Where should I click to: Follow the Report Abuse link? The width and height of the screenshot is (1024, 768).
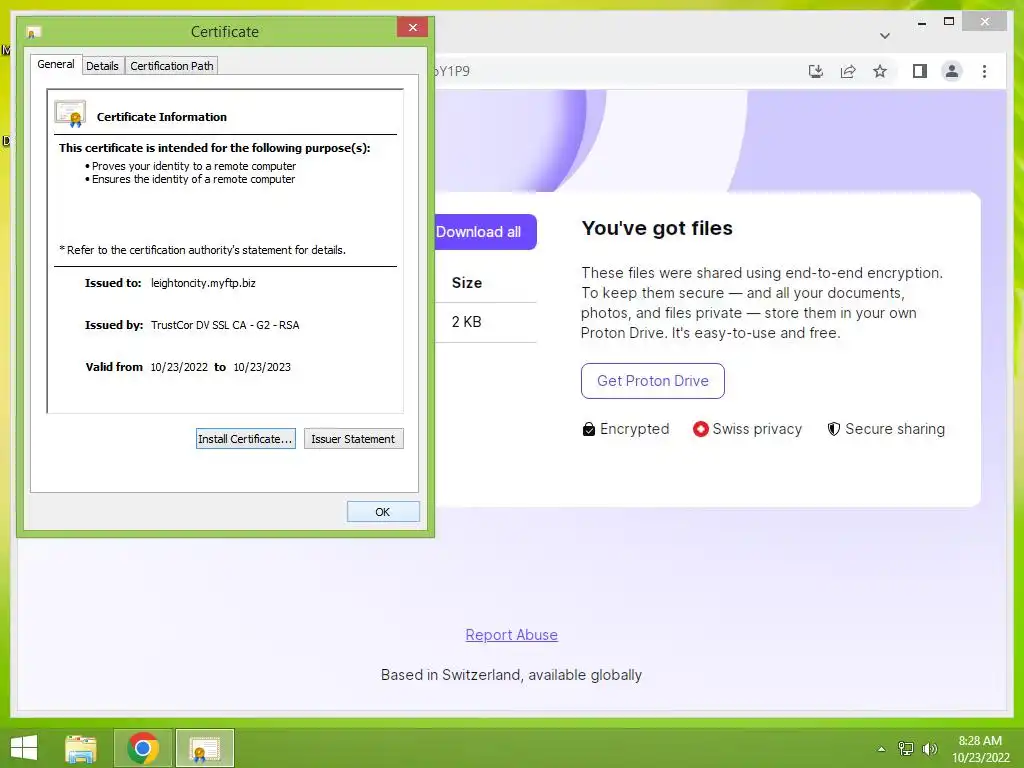(x=511, y=635)
